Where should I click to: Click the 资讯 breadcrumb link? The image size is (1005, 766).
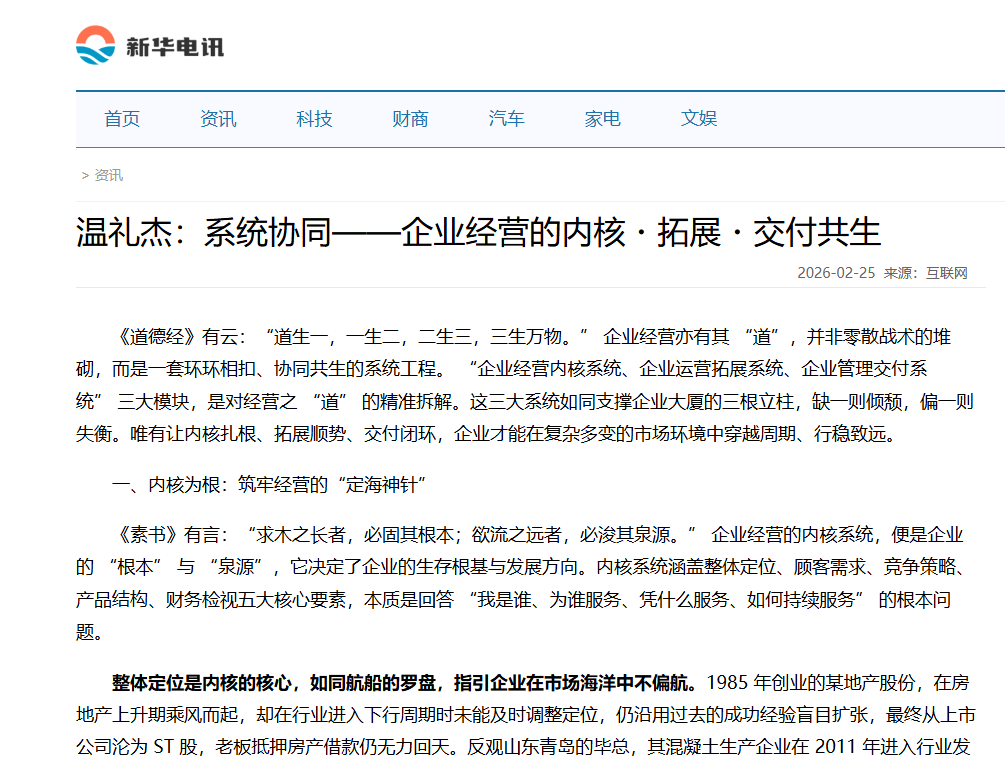point(107,175)
